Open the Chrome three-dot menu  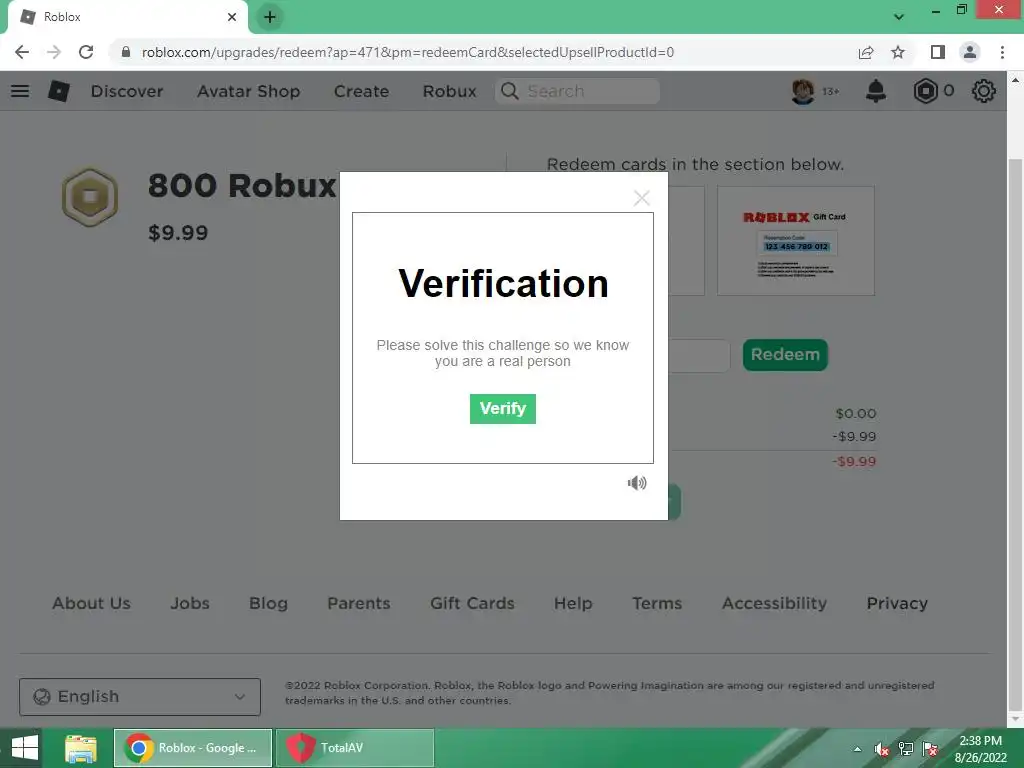pos(1002,52)
